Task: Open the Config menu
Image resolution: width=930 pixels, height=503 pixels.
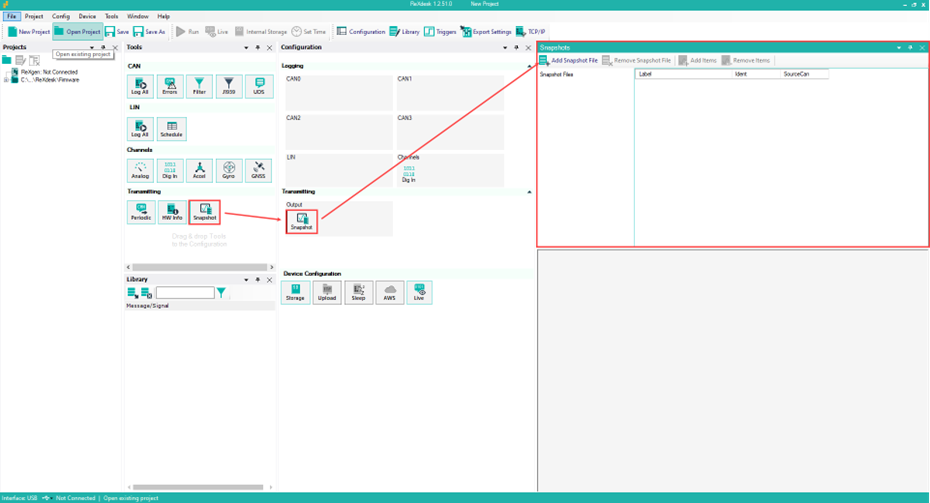Action: [x=61, y=17]
